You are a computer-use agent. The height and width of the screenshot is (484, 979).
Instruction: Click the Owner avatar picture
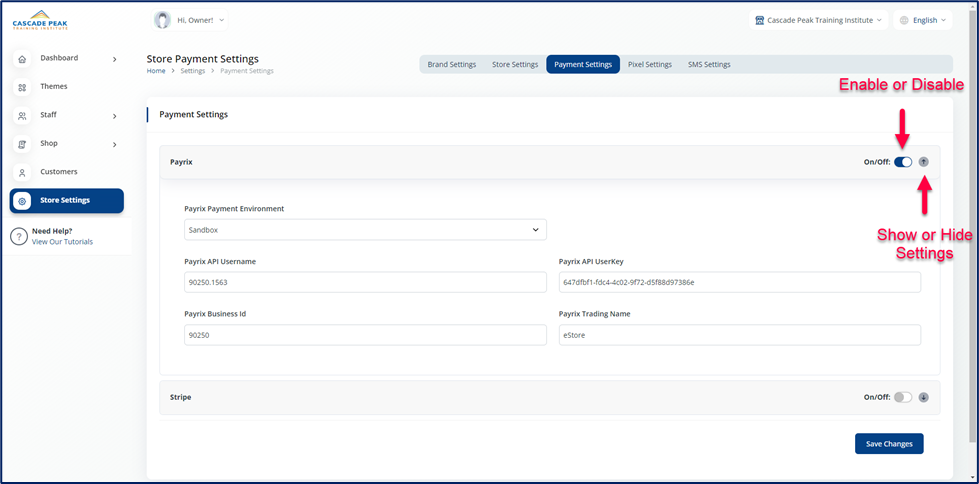click(163, 20)
